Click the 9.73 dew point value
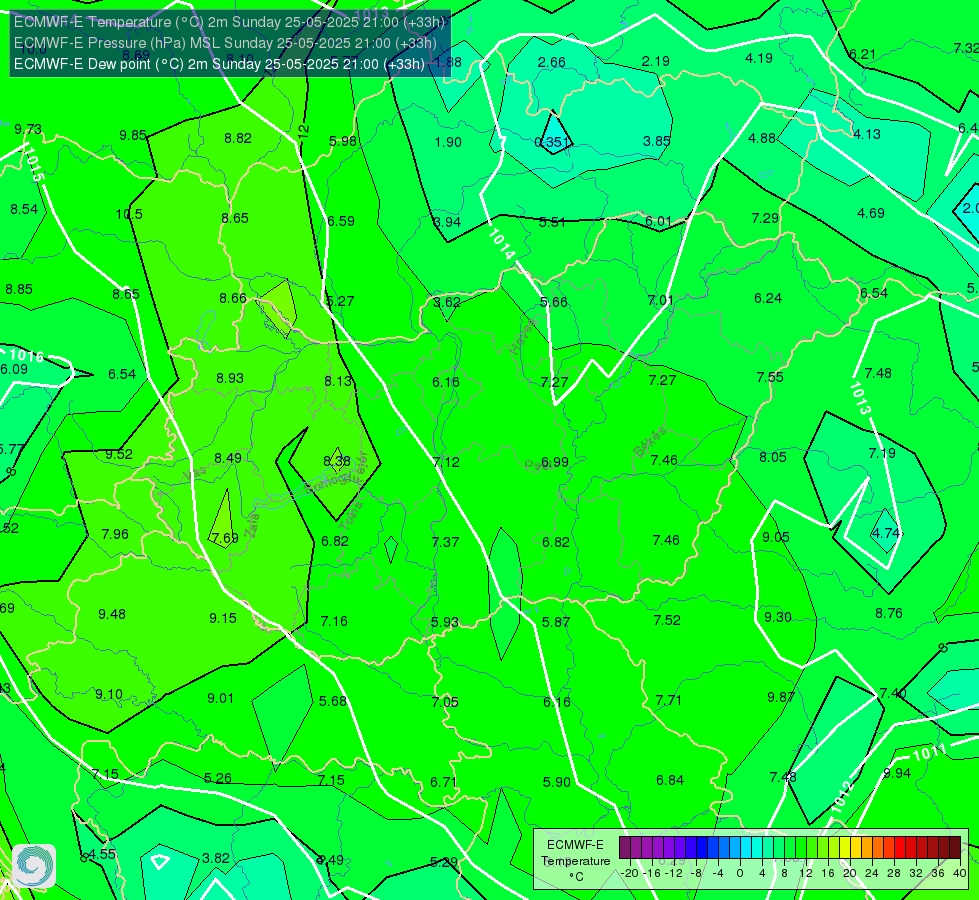 tap(28, 129)
